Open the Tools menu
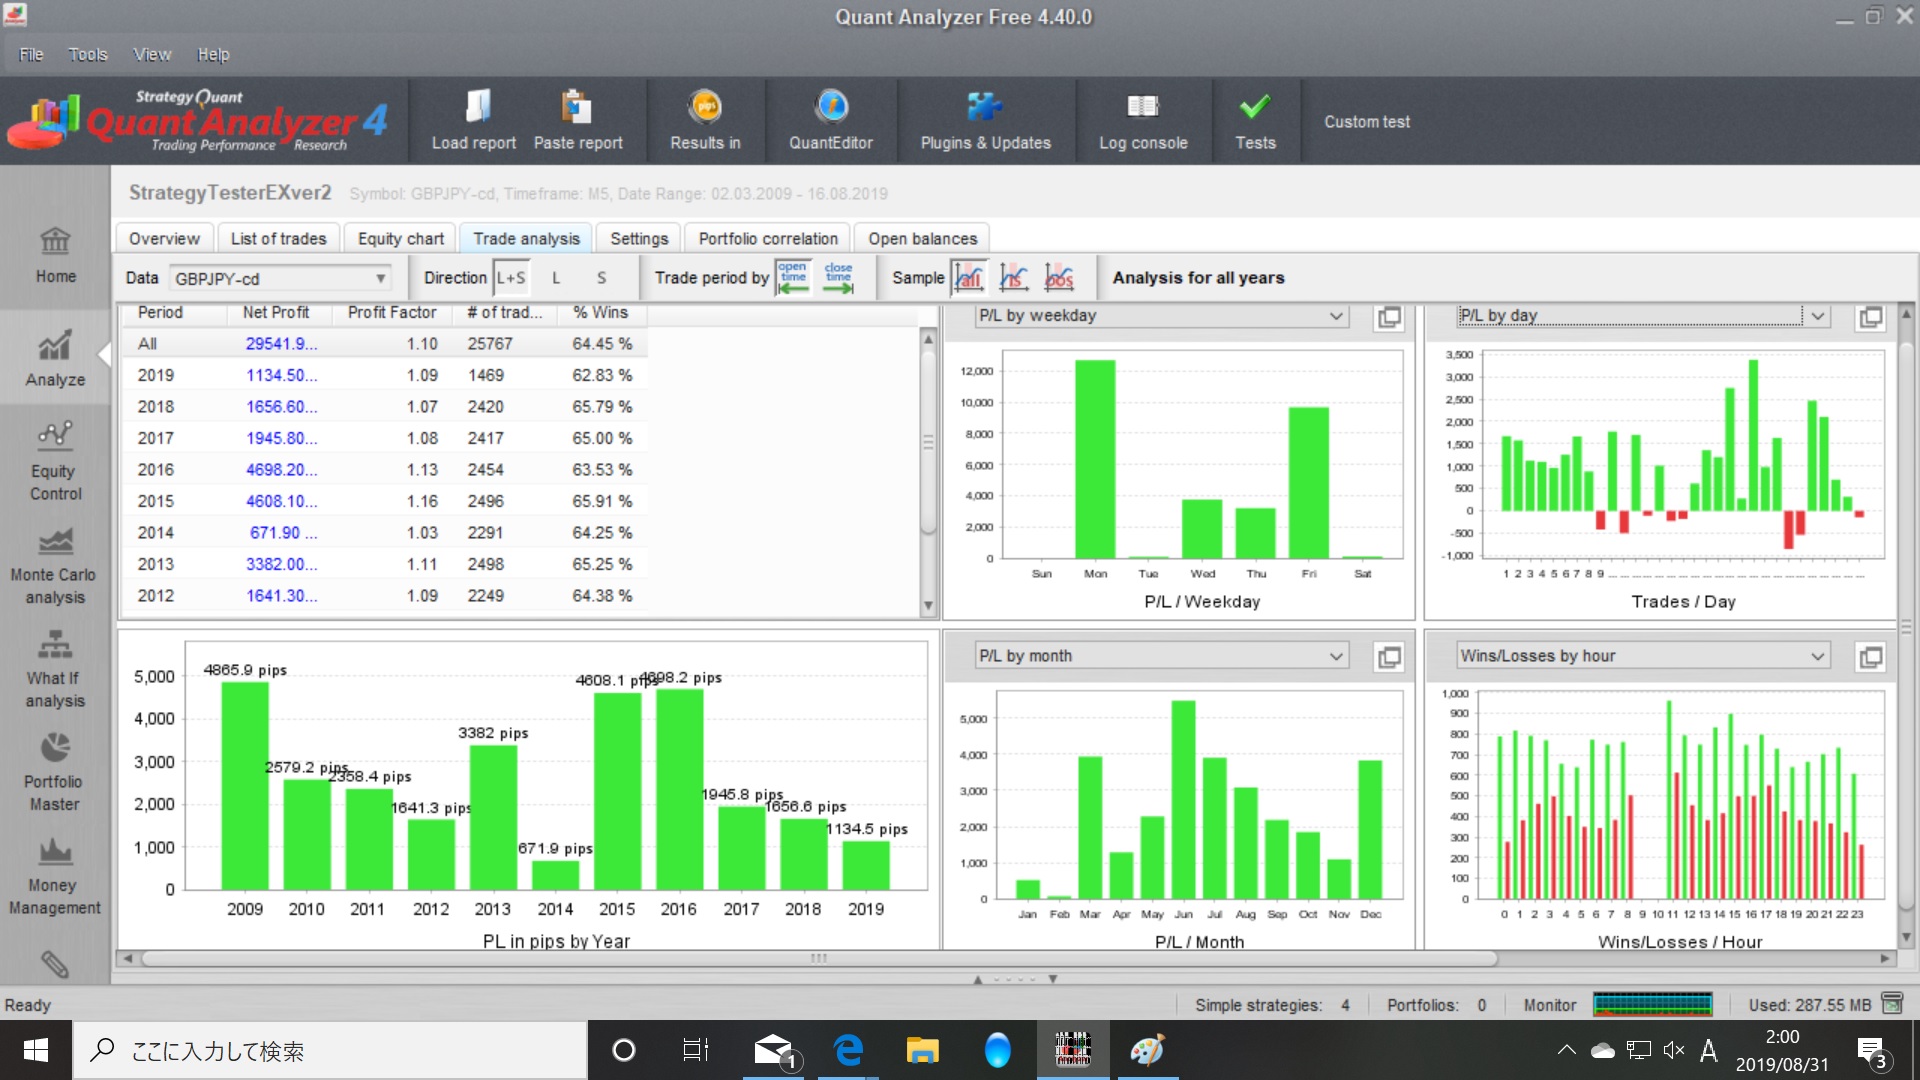The width and height of the screenshot is (1920, 1080). [87, 54]
